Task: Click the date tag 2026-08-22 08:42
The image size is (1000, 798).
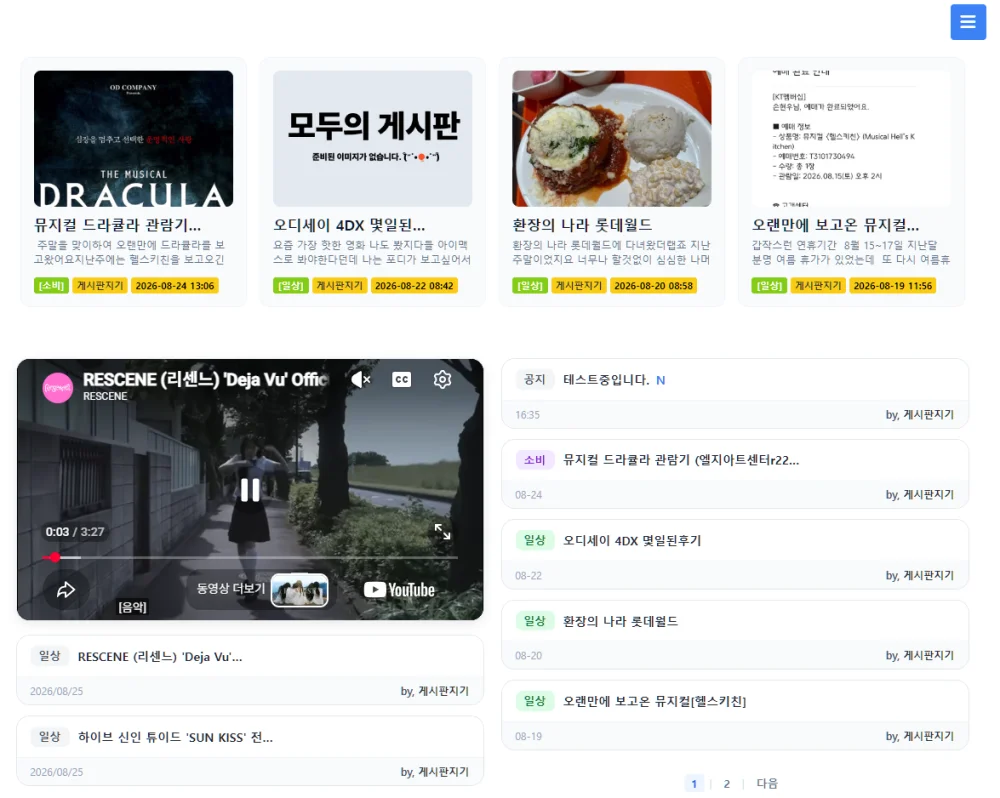Action: [x=414, y=286]
